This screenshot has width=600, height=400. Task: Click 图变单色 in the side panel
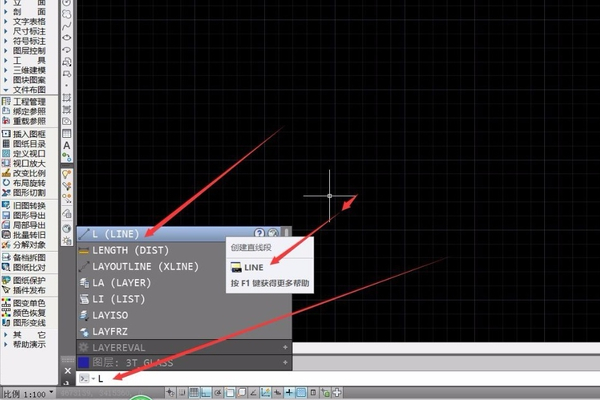pos(29,303)
